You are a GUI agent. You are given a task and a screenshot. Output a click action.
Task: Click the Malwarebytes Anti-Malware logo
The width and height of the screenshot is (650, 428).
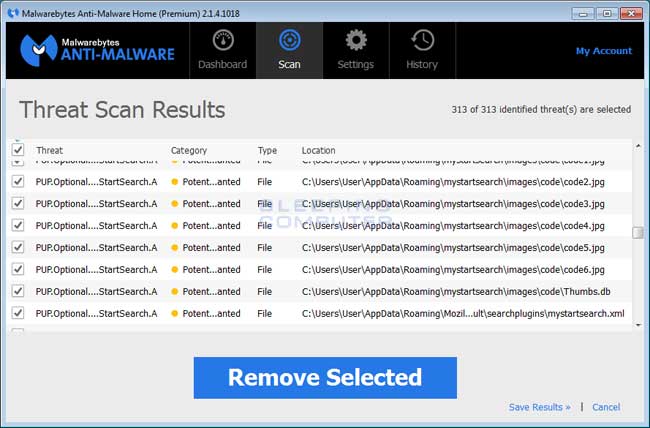(x=97, y=50)
